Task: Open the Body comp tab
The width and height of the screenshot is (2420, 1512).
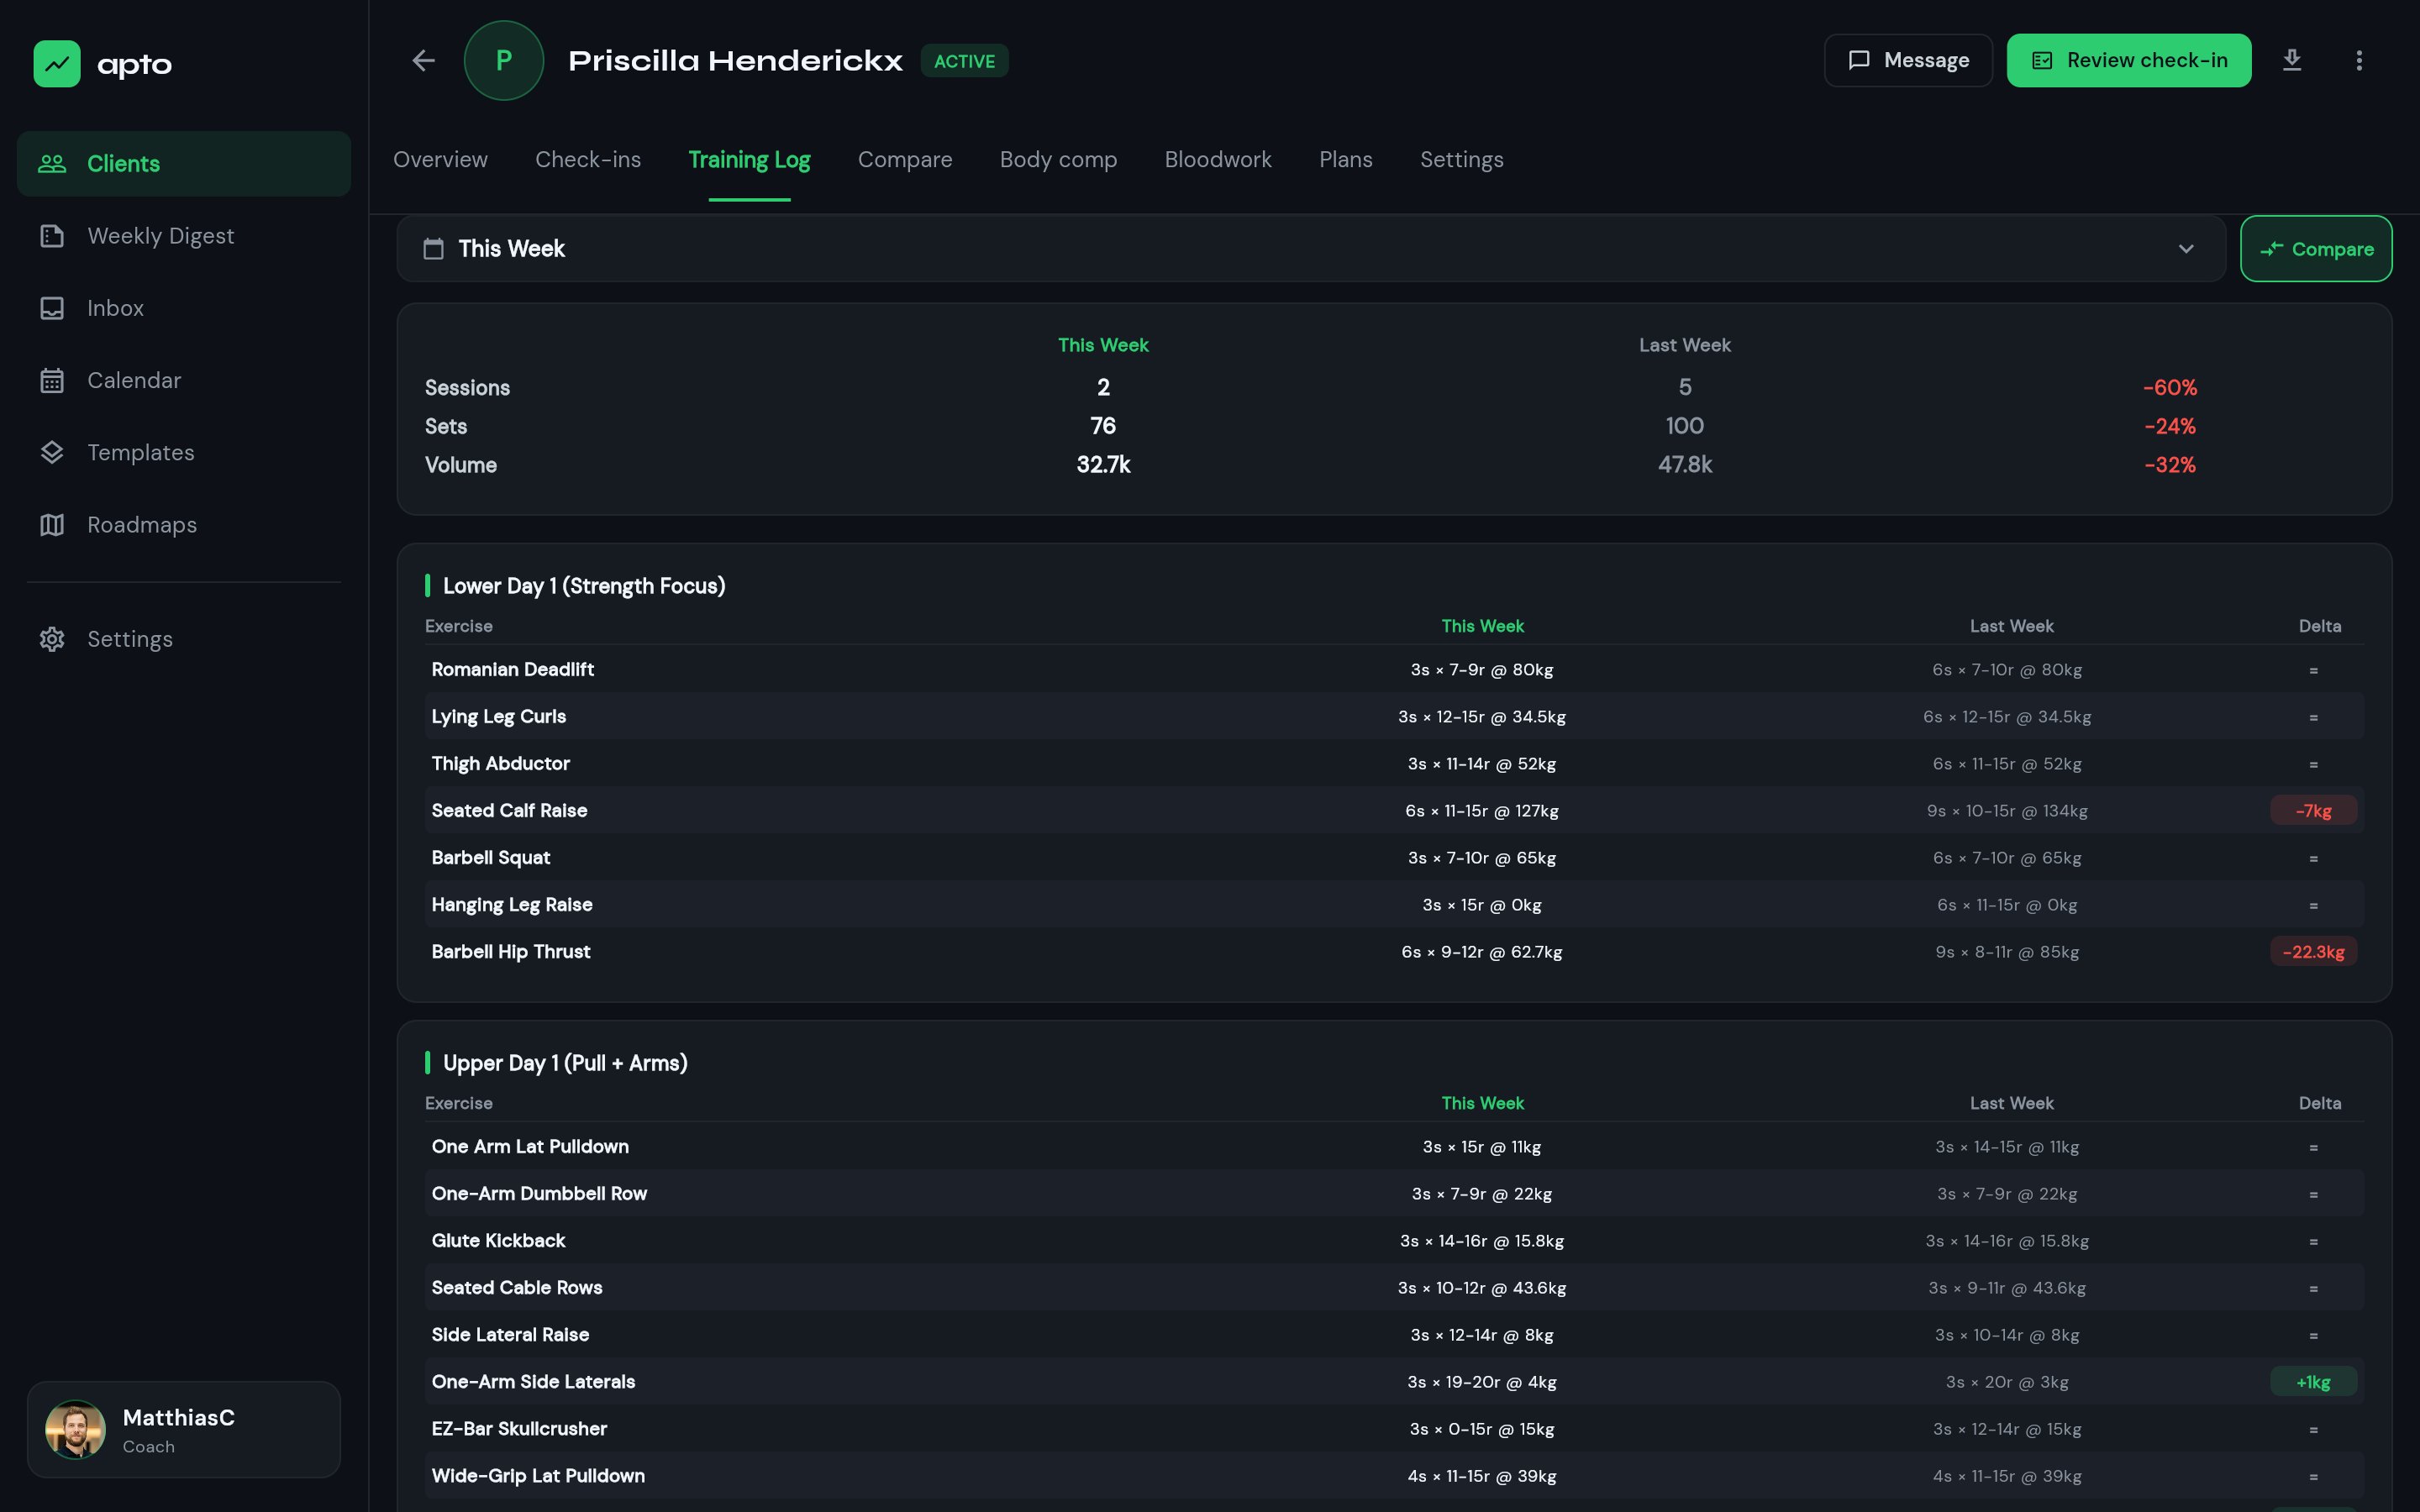Action: [x=1058, y=160]
